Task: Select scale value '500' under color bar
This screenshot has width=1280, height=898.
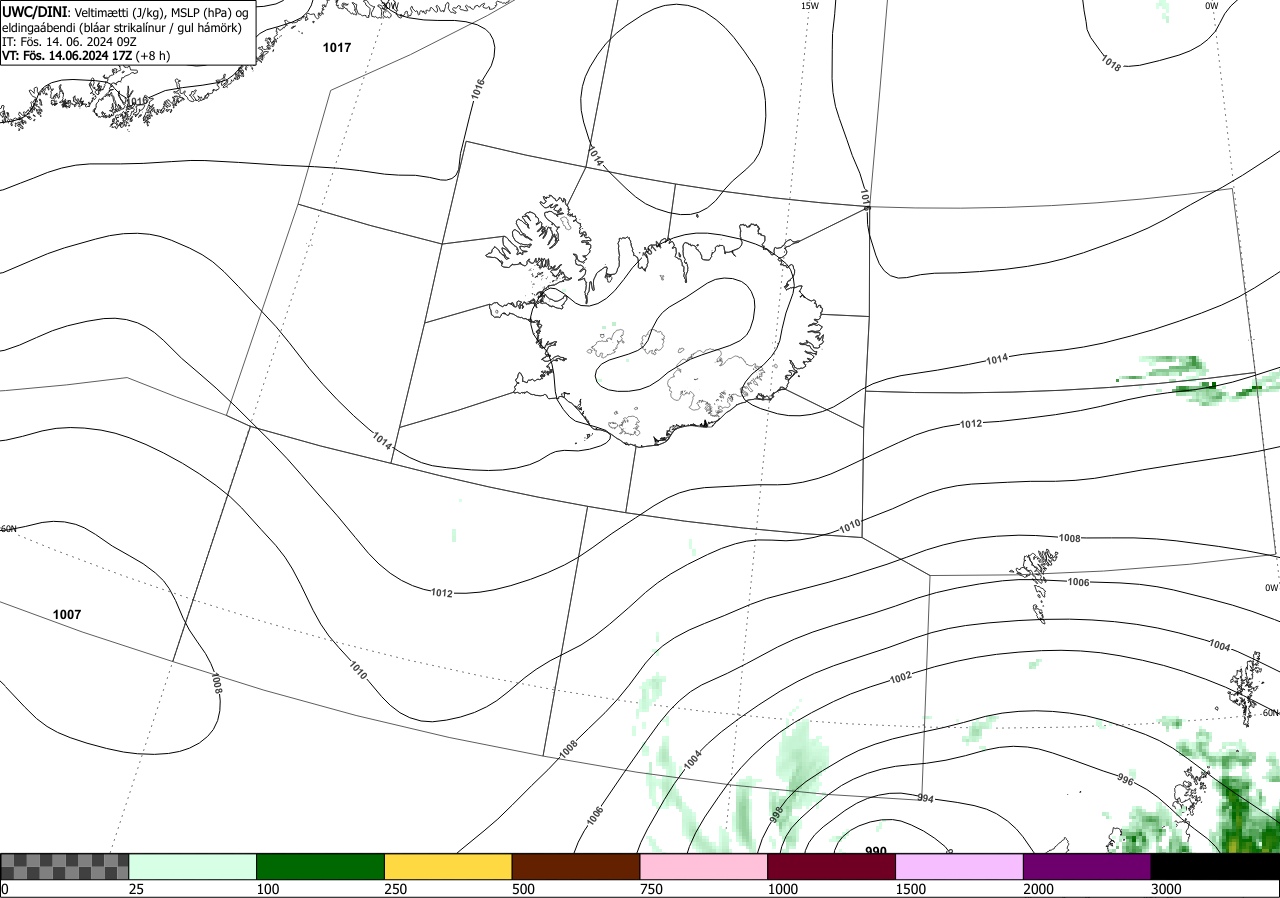Action: coord(524,888)
